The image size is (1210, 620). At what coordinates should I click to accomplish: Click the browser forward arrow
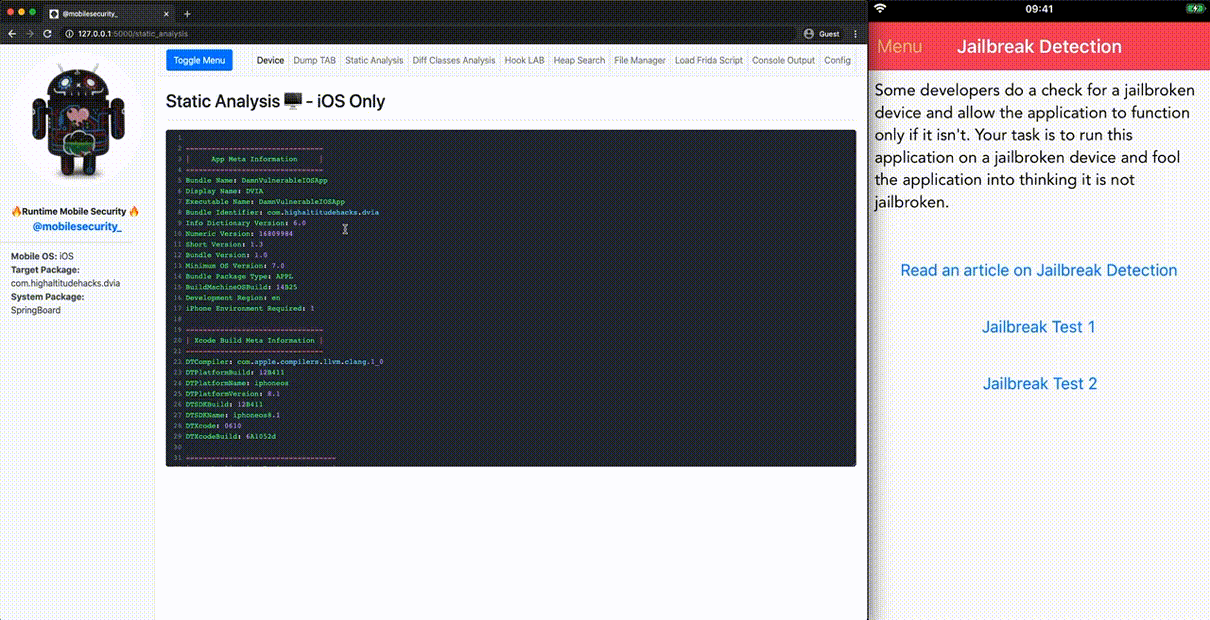pyautogui.click(x=29, y=33)
